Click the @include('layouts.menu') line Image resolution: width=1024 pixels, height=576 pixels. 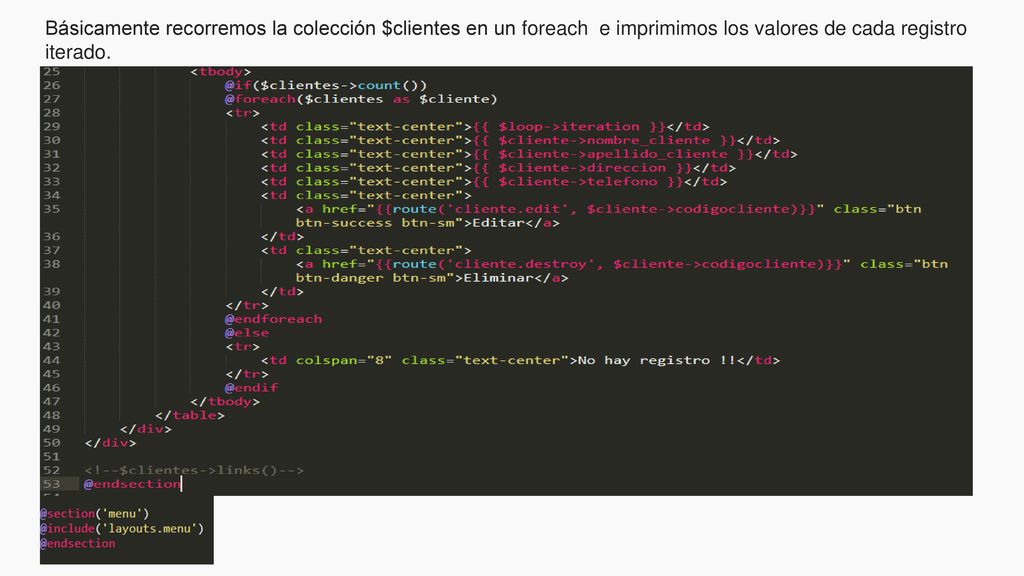tap(122, 528)
